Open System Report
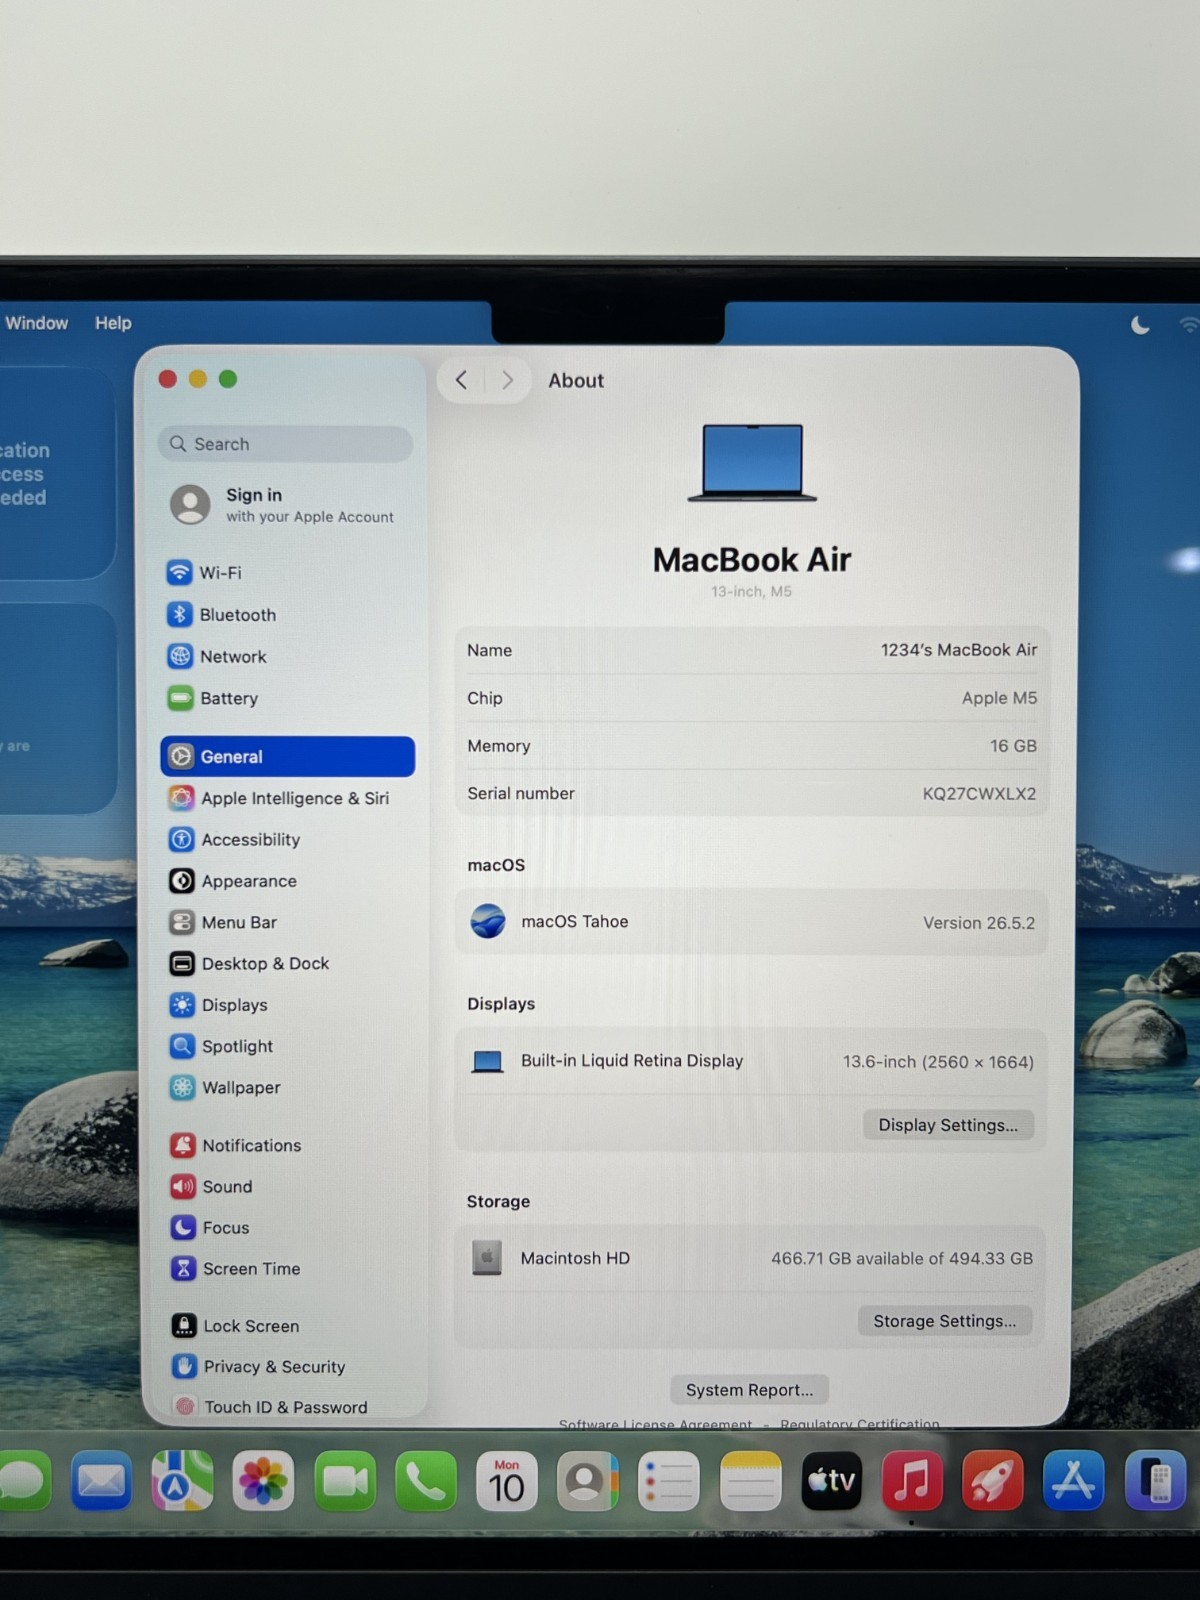The image size is (1200, 1600). [749, 1390]
